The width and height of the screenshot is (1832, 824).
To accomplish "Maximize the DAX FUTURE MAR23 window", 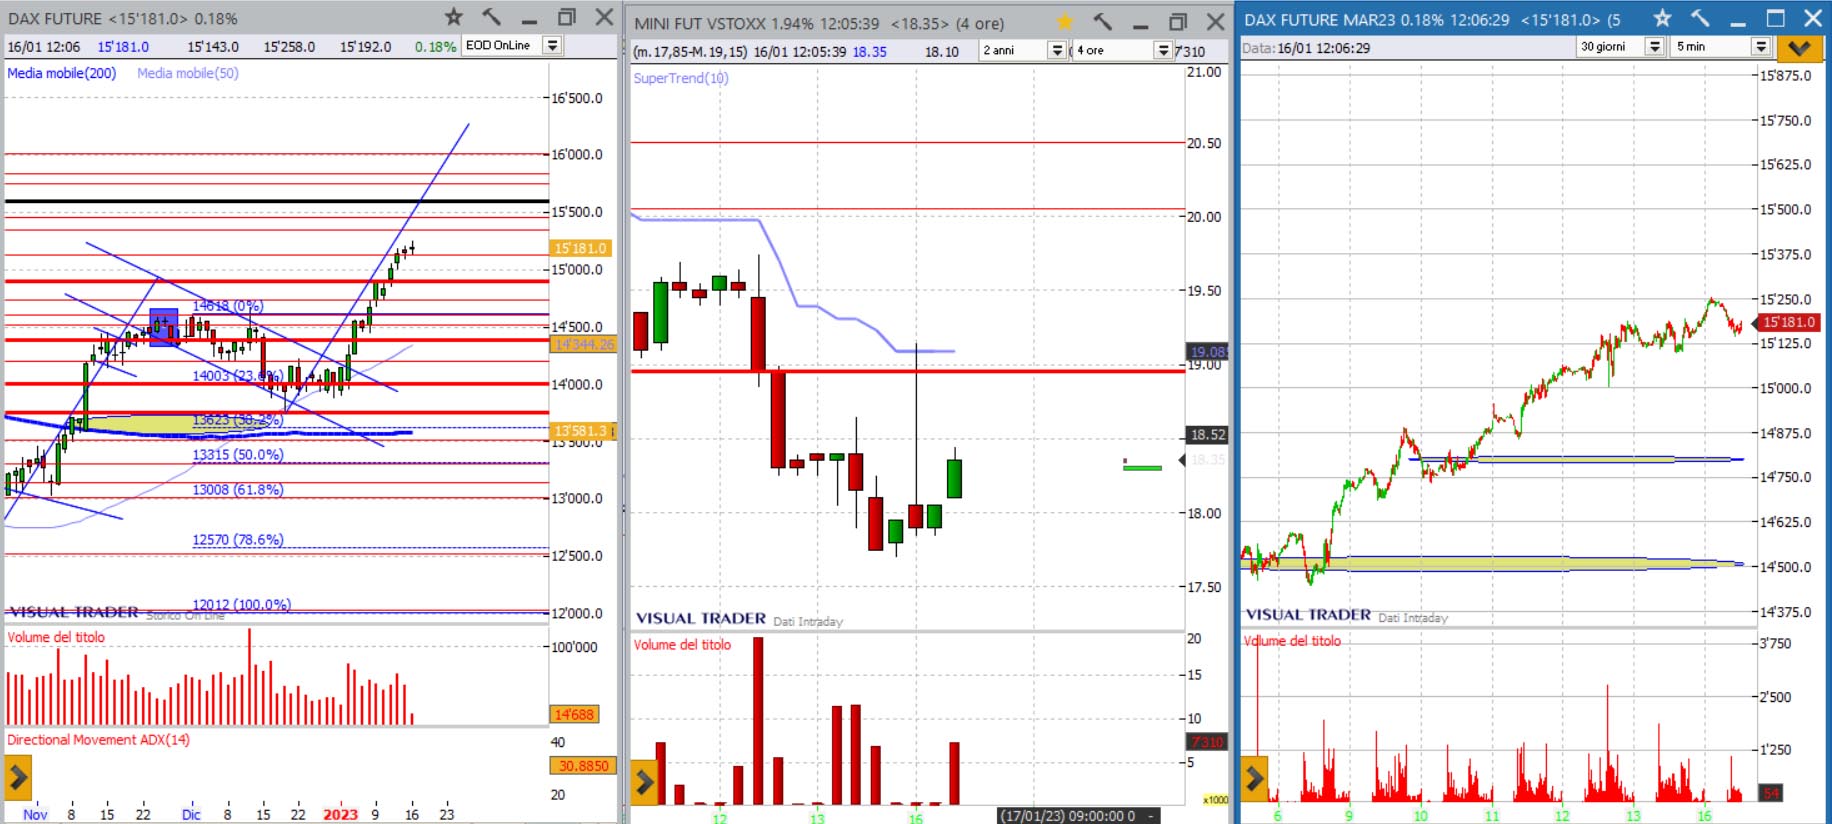I will pos(1776,18).
